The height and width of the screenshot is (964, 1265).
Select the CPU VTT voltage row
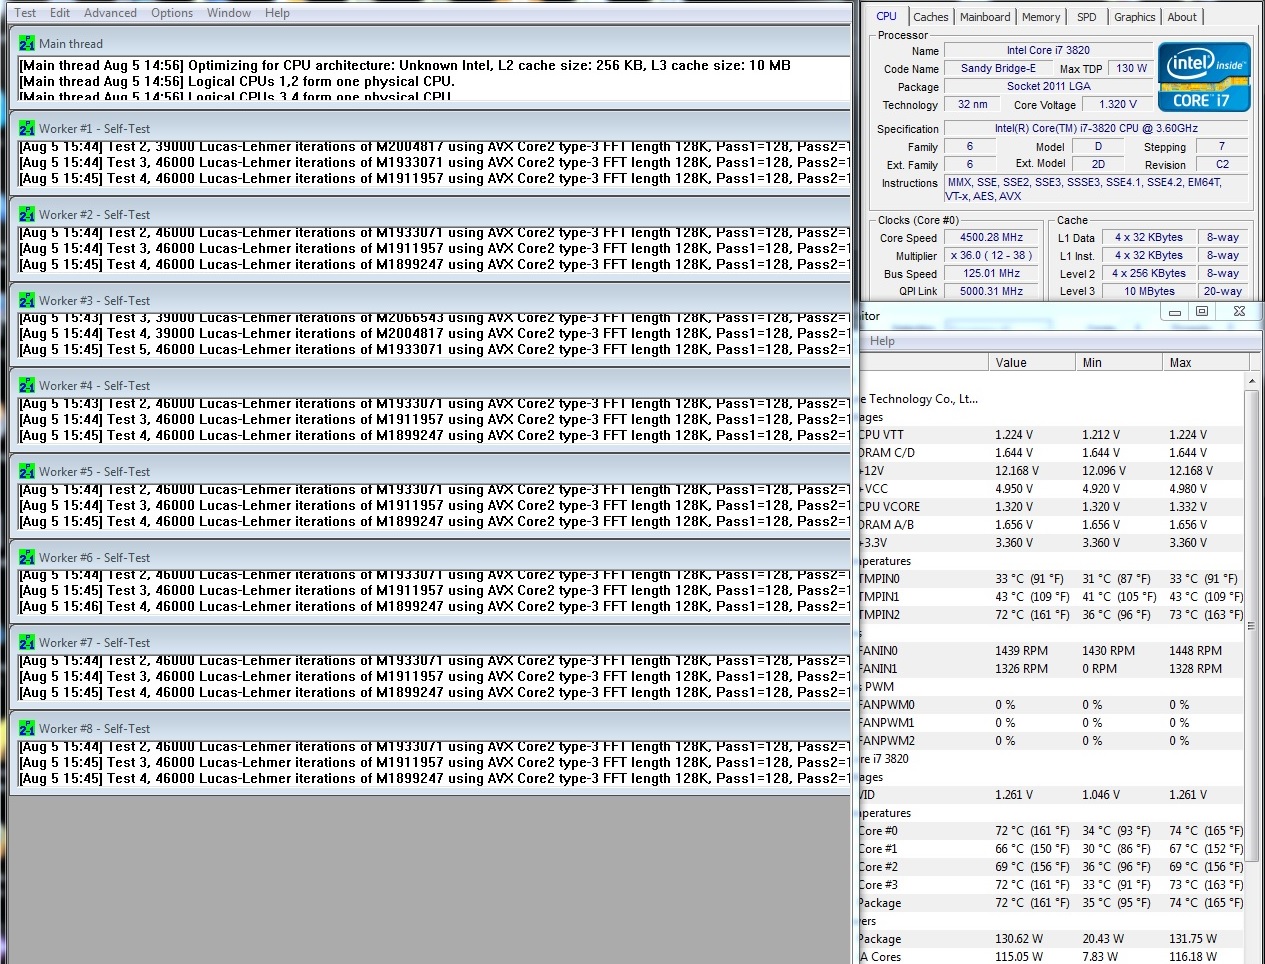click(x=1052, y=435)
